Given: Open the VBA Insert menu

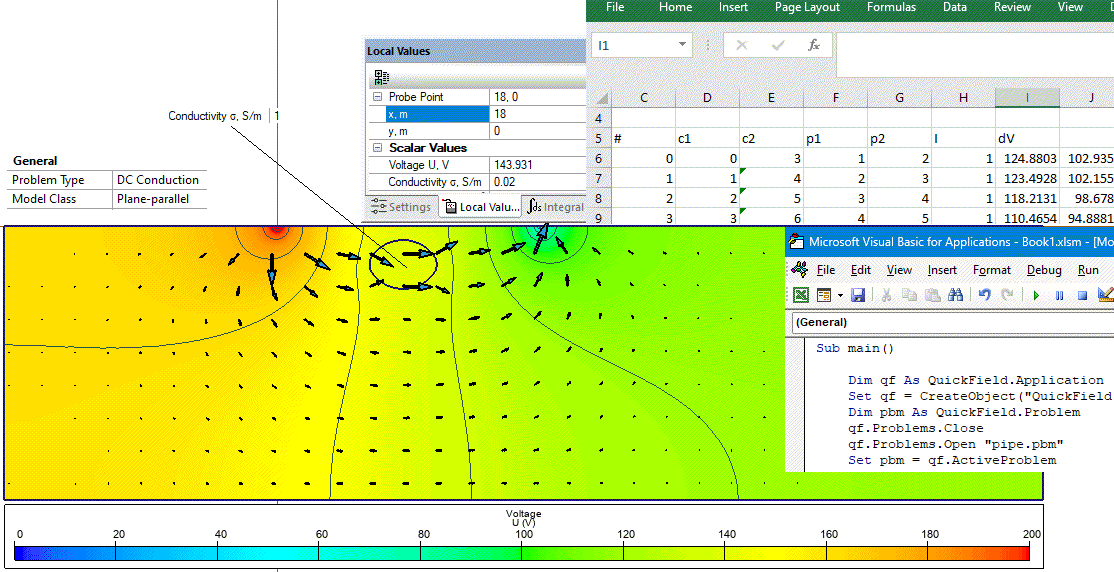Looking at the screenshot, I should point(942,270).
